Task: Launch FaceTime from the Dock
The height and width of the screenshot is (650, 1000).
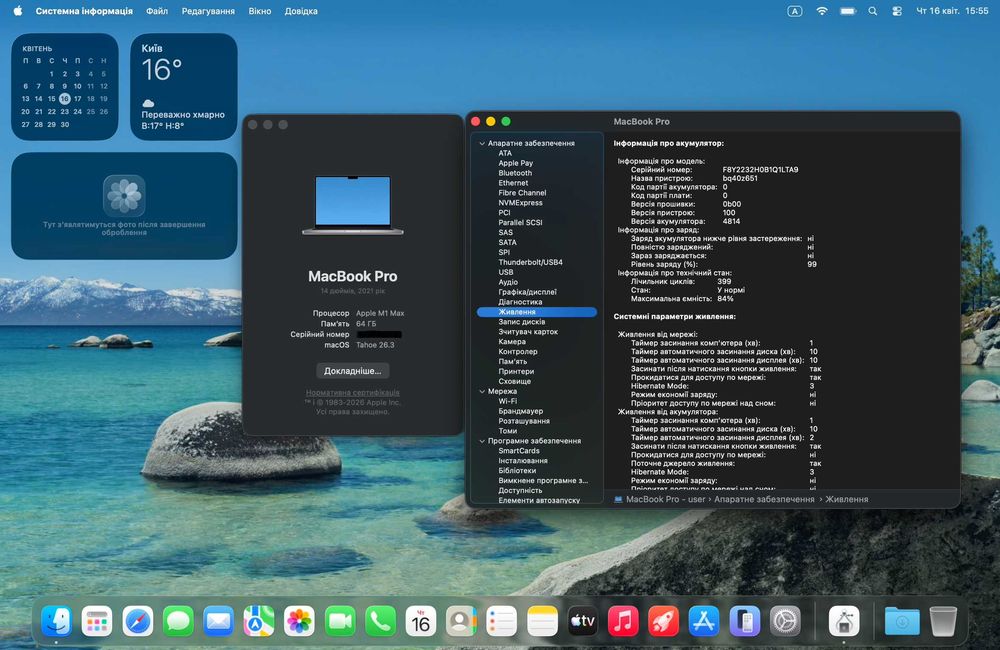Action: 340,621
